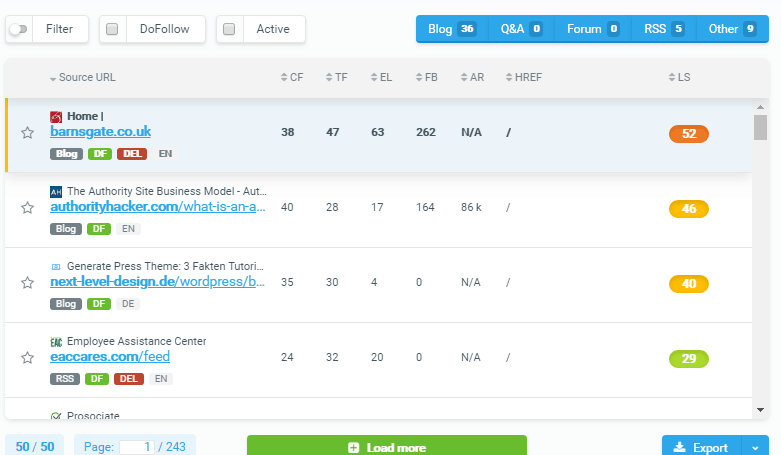
Task: Click the next-level-design favicon icon
Action: coord(56,267)
